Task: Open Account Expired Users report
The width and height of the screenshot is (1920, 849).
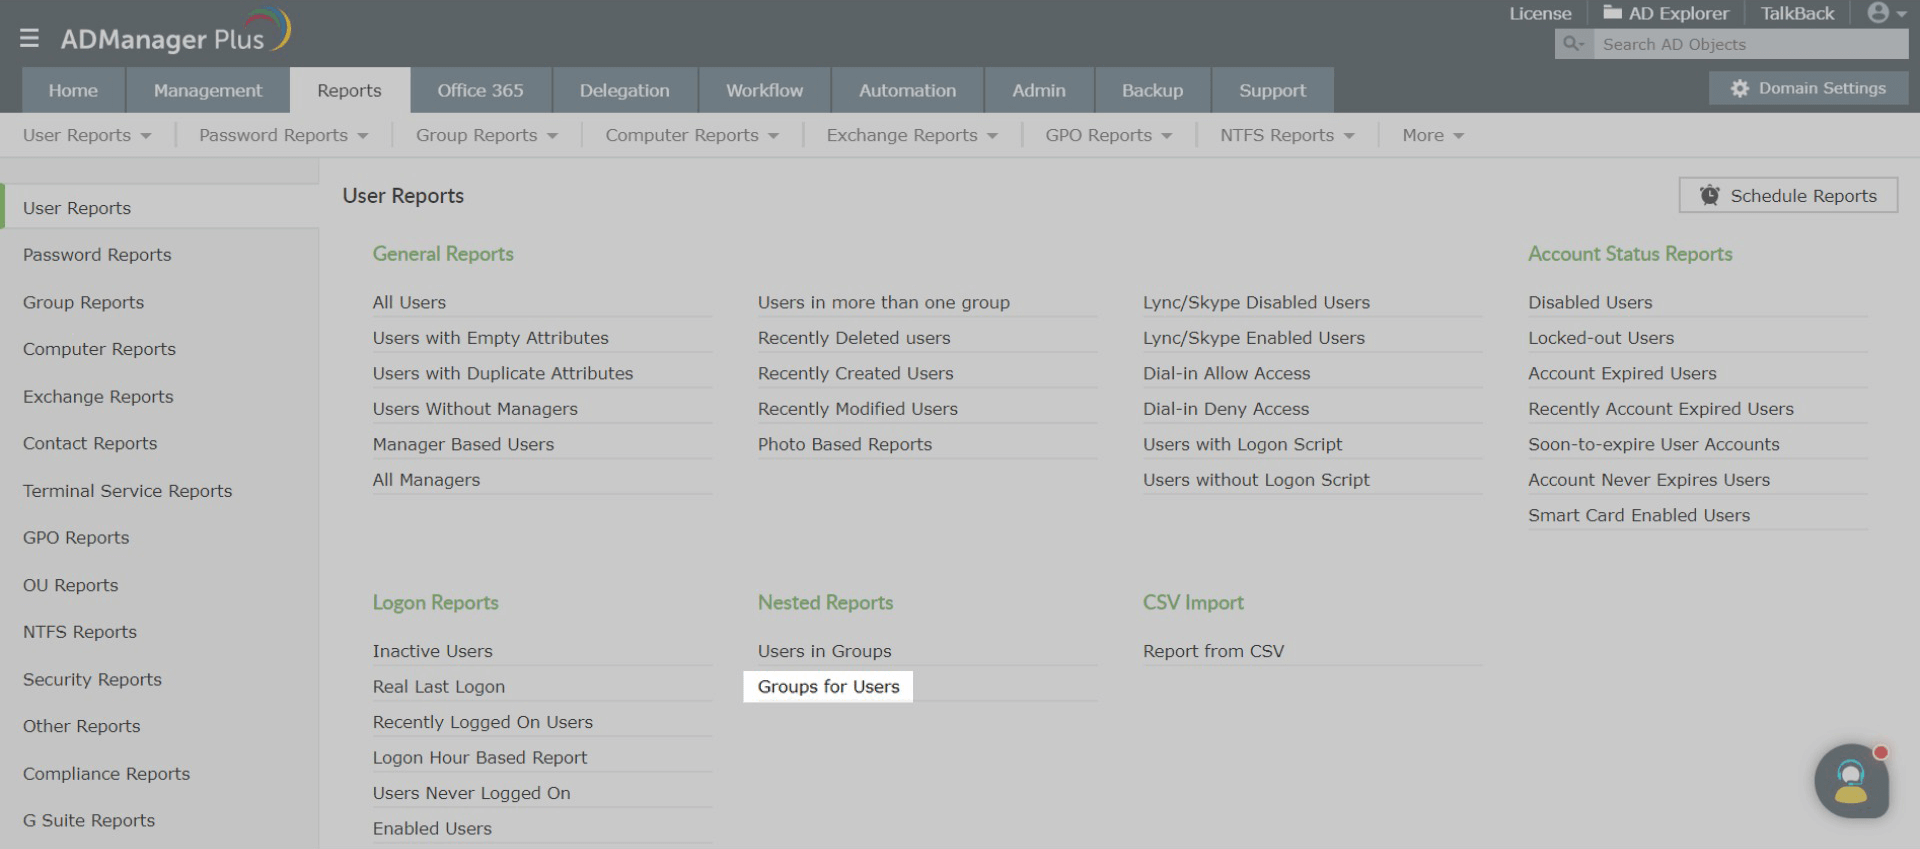Action: (x=1622, y=373)
